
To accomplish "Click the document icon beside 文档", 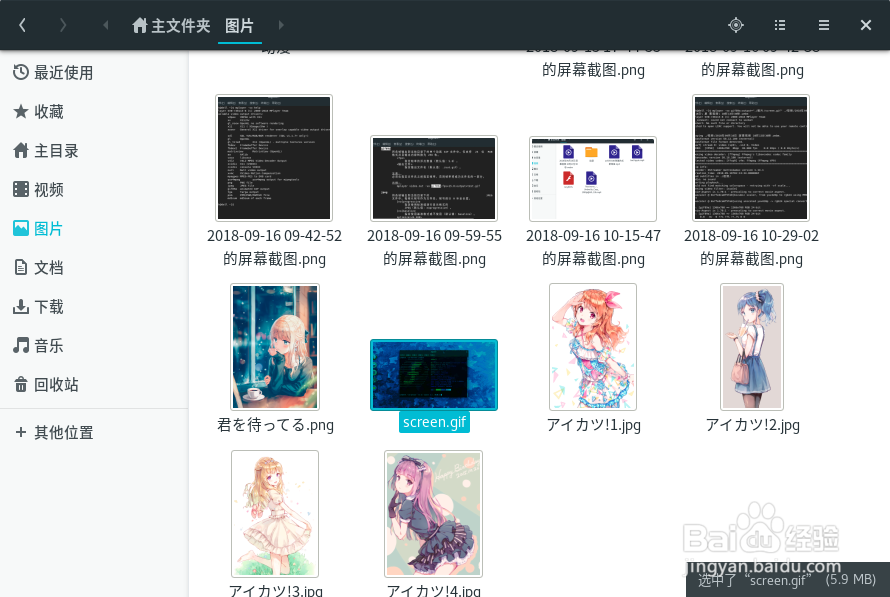I will [x=21, y=267].
